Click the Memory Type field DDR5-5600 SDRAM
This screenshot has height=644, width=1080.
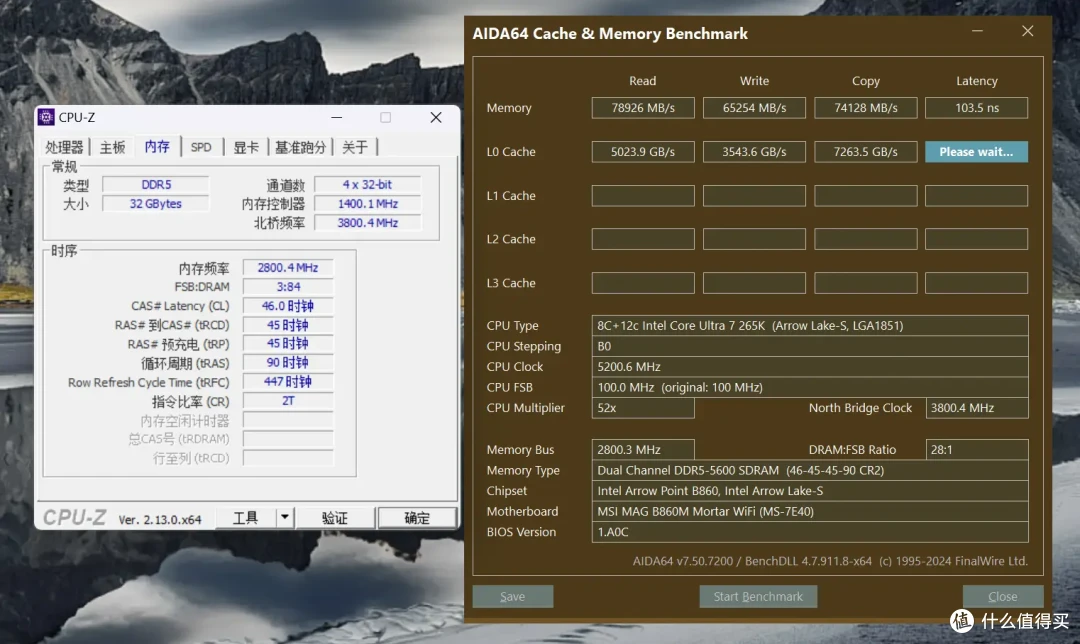click(810, 470)
